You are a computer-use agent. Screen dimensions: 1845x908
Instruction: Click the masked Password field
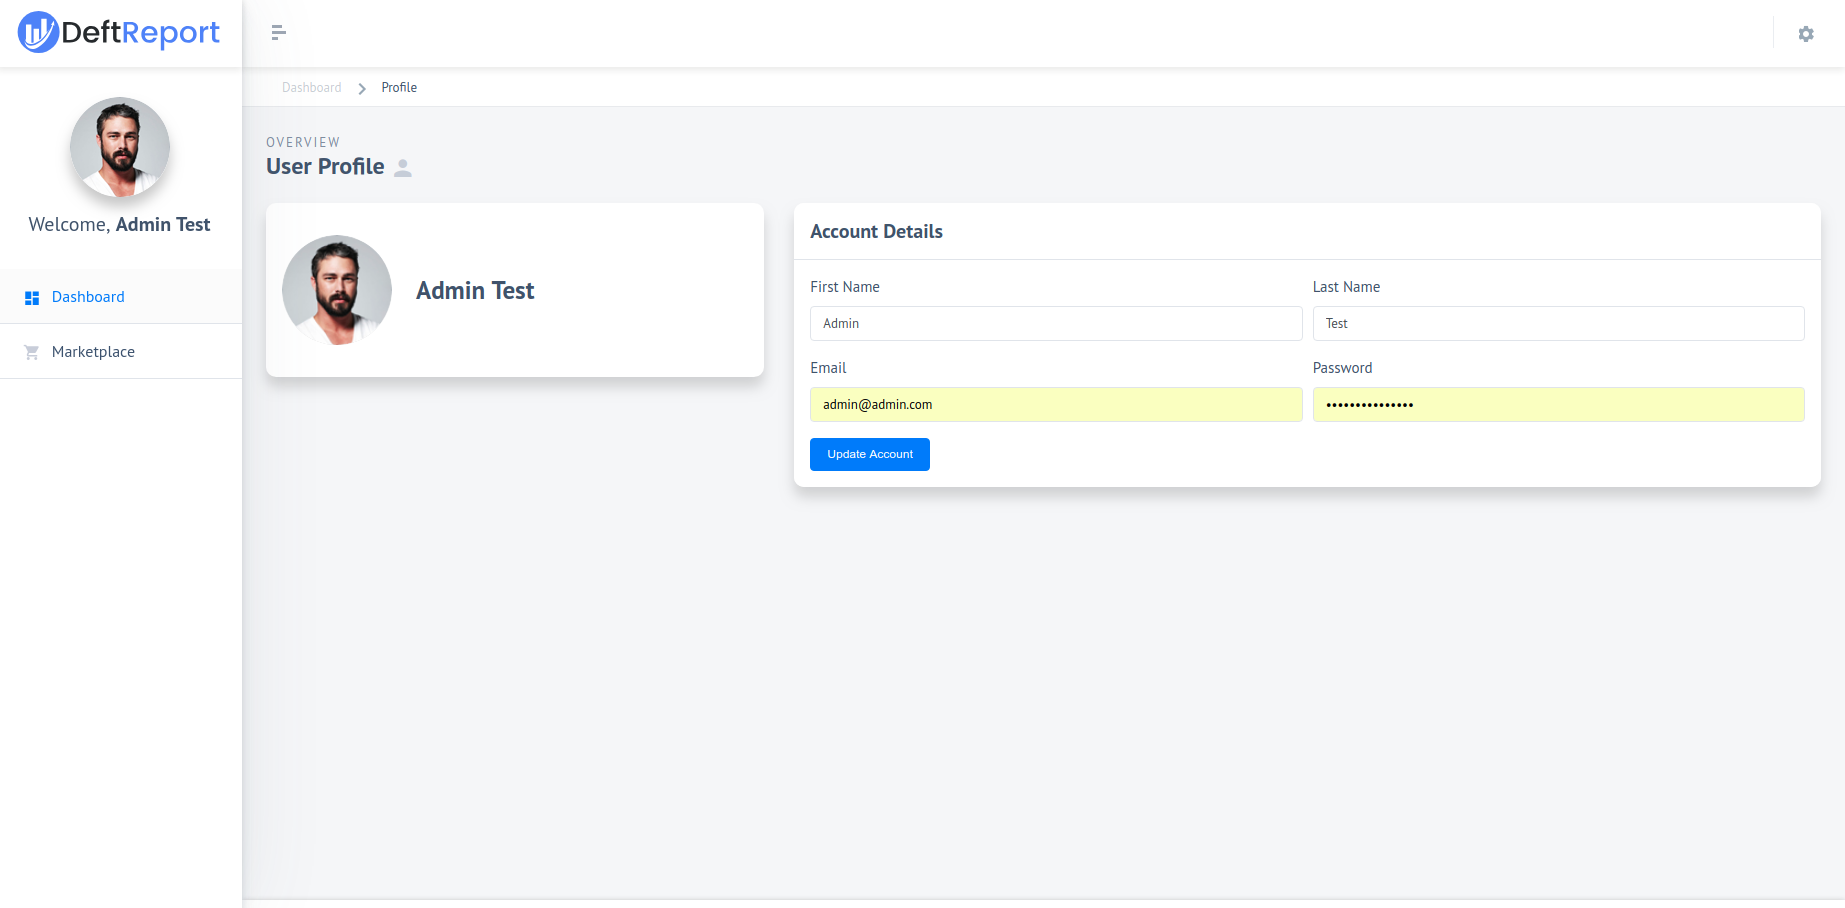(x=1557, y=404)
